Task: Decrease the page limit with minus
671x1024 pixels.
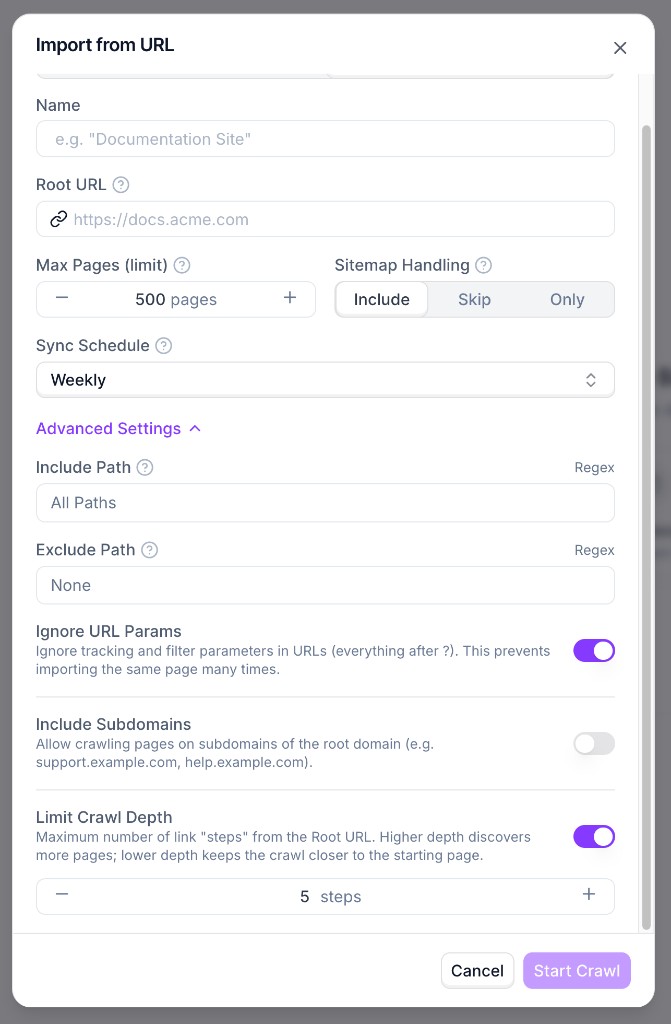Action: pos(62,299)
